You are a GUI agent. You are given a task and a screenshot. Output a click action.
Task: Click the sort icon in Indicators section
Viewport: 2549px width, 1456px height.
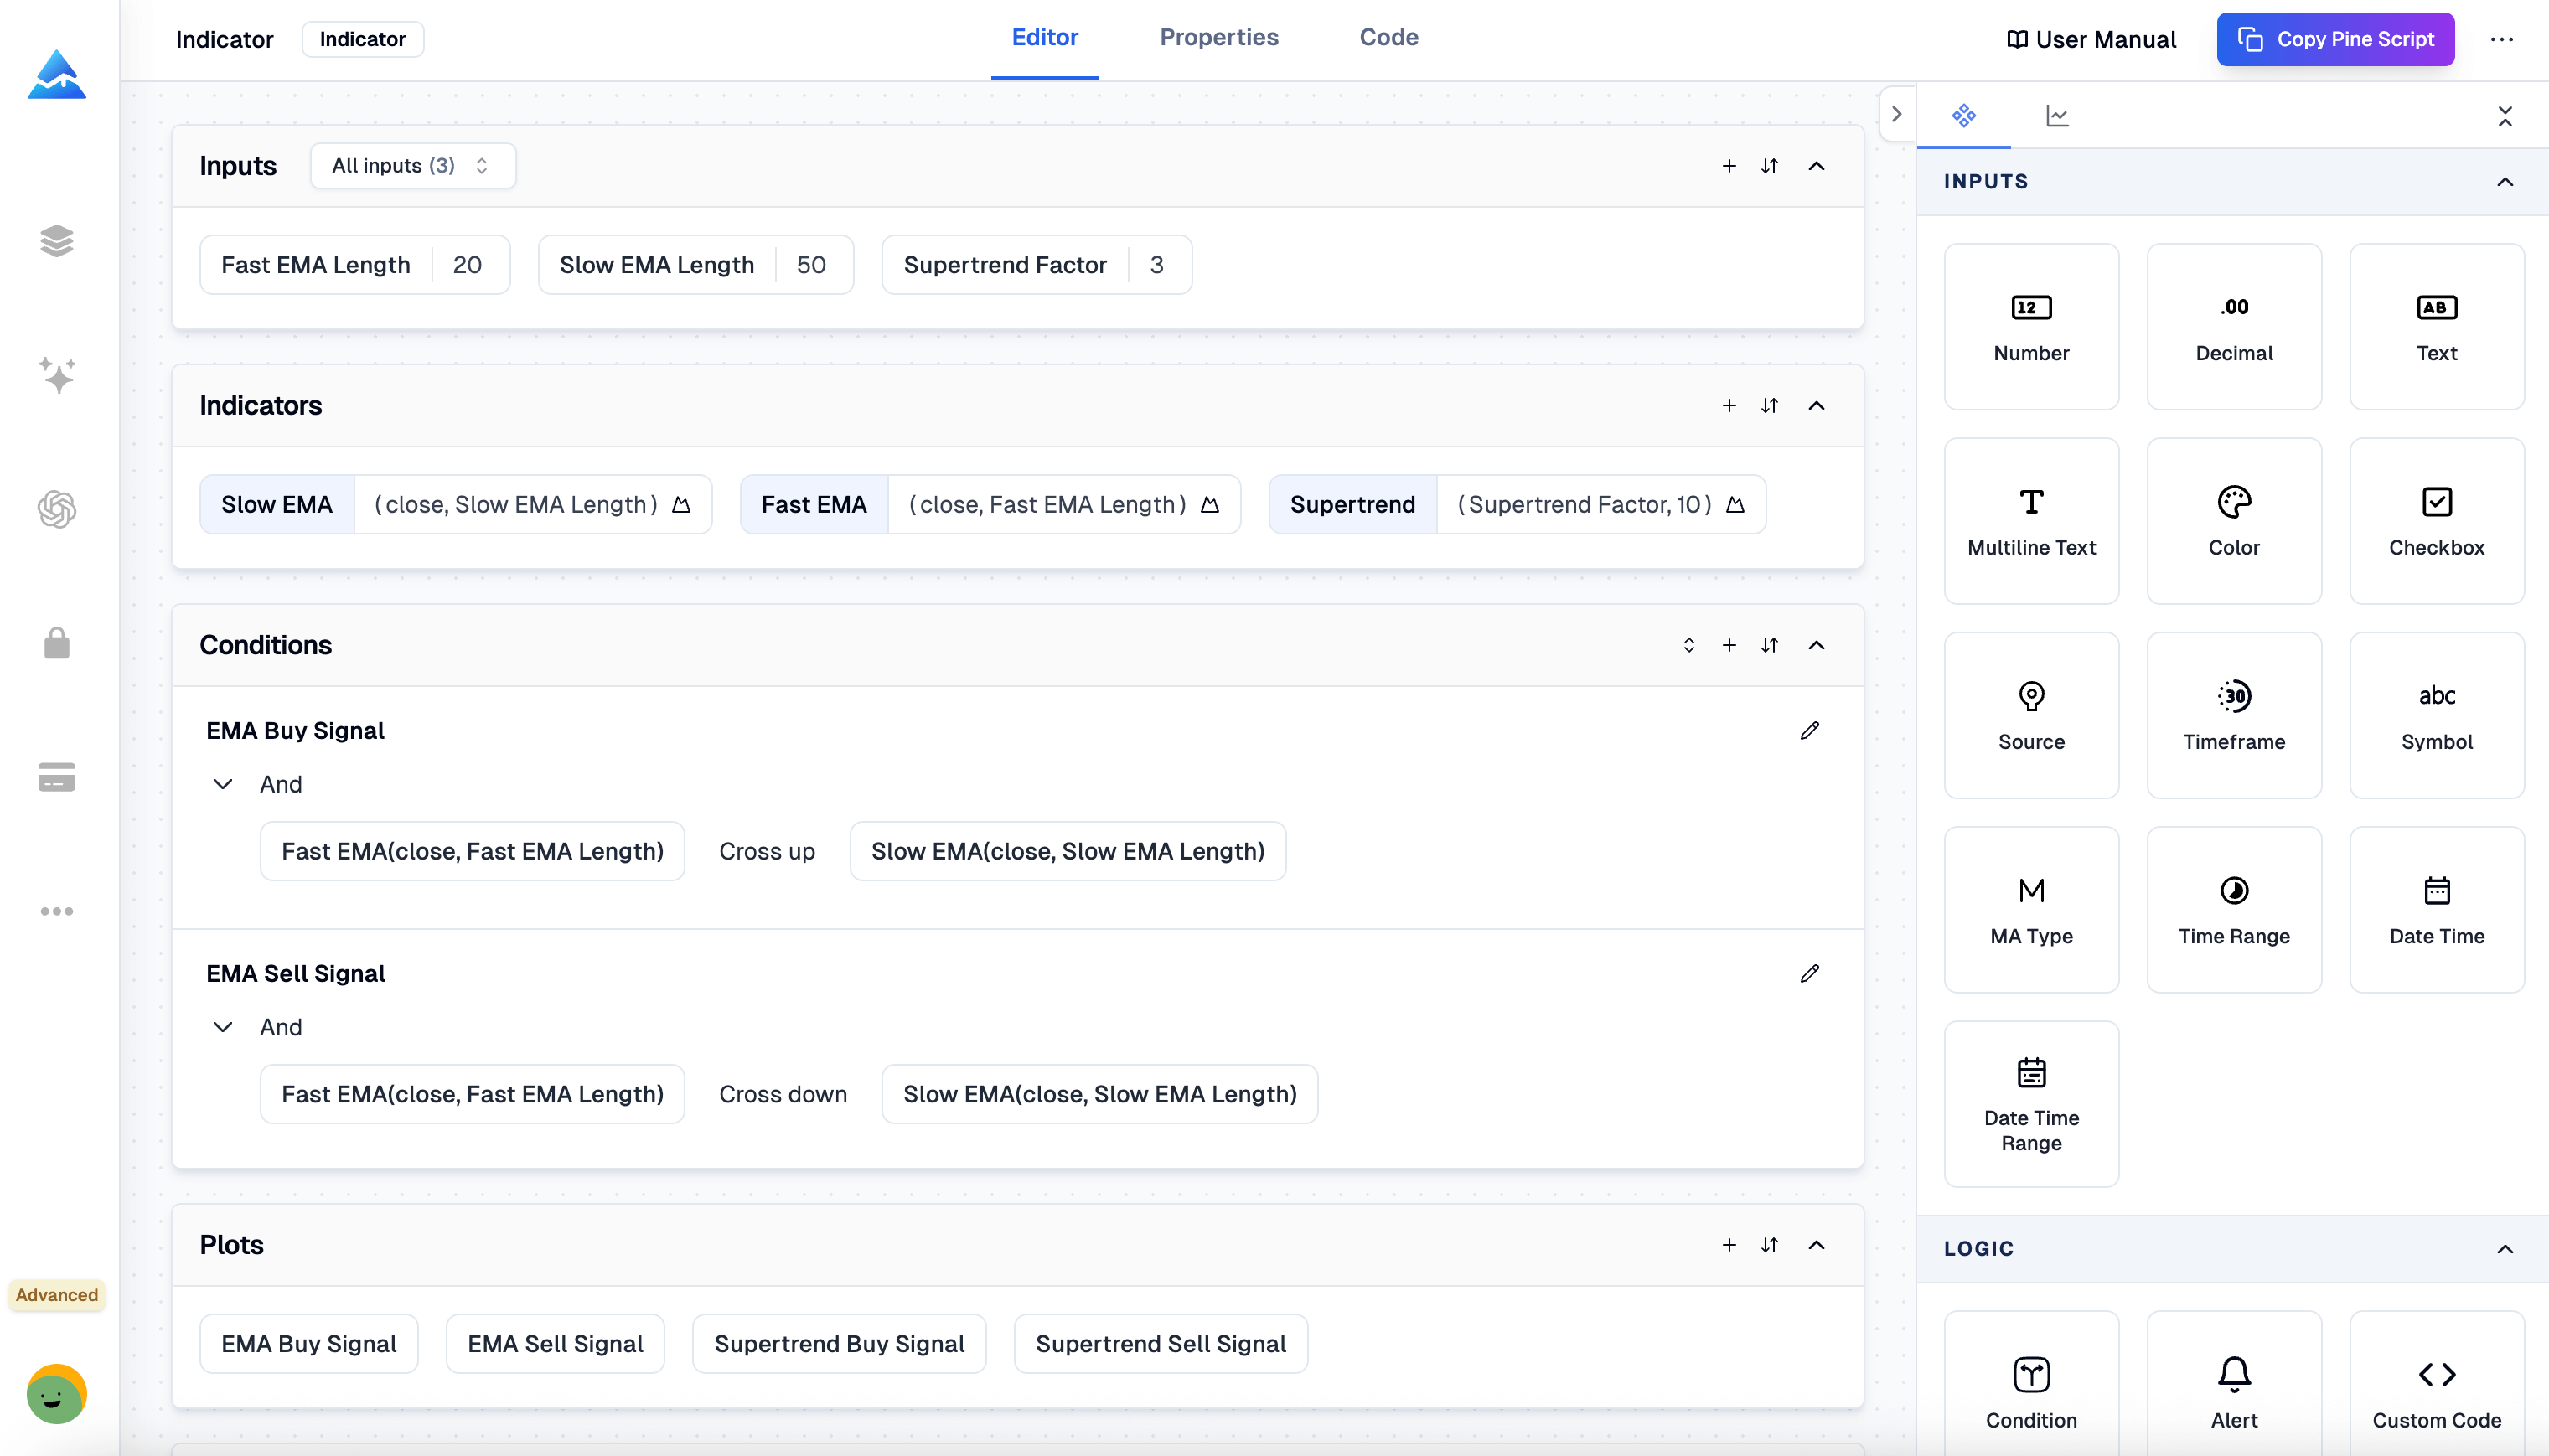point(1769,405)
